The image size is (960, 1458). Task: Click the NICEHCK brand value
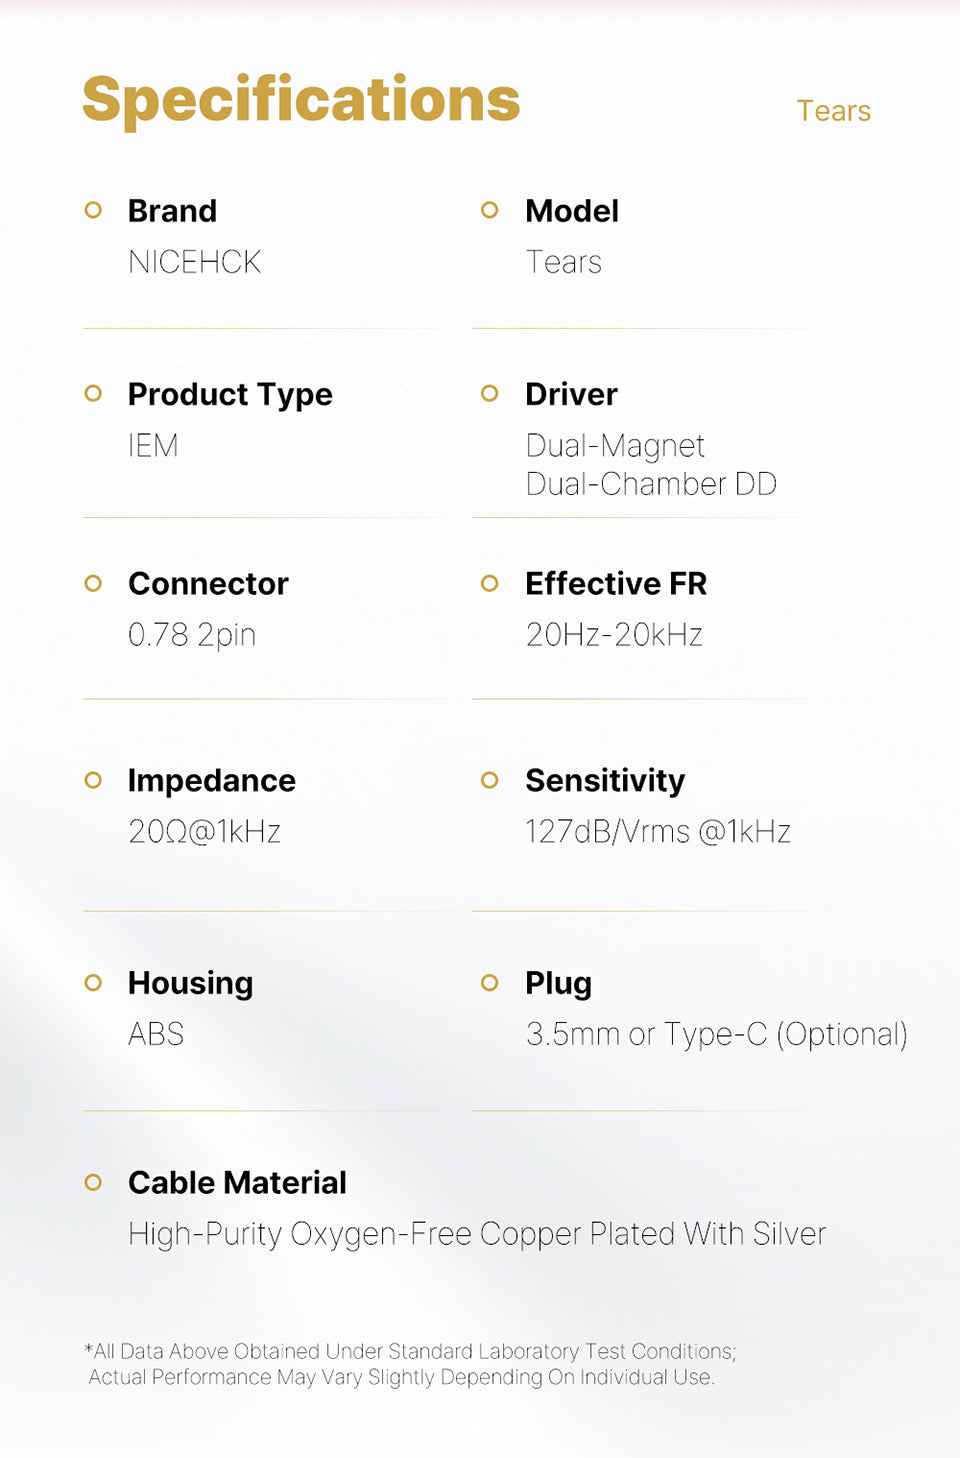tap(194, 262)
